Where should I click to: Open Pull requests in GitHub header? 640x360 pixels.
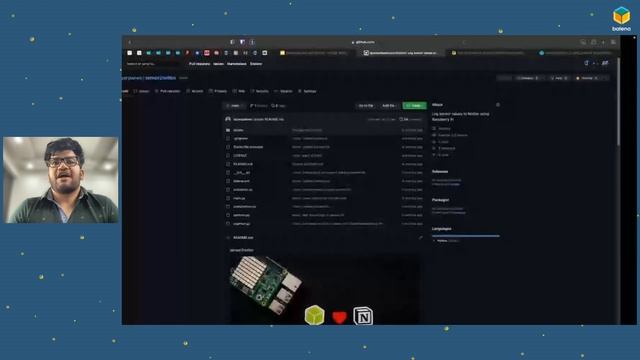[x=199, y=64]
